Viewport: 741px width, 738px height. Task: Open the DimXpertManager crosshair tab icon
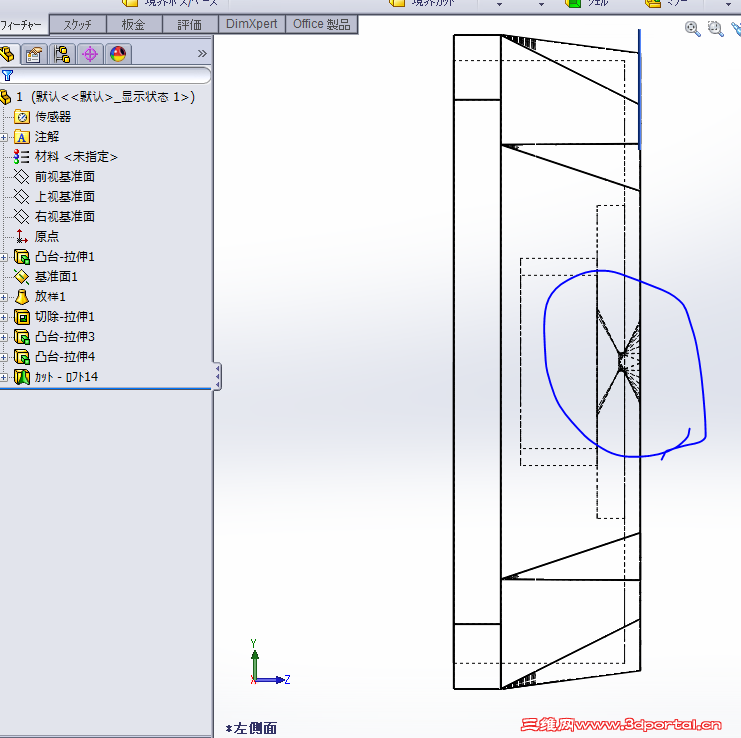tap(90, 54)
